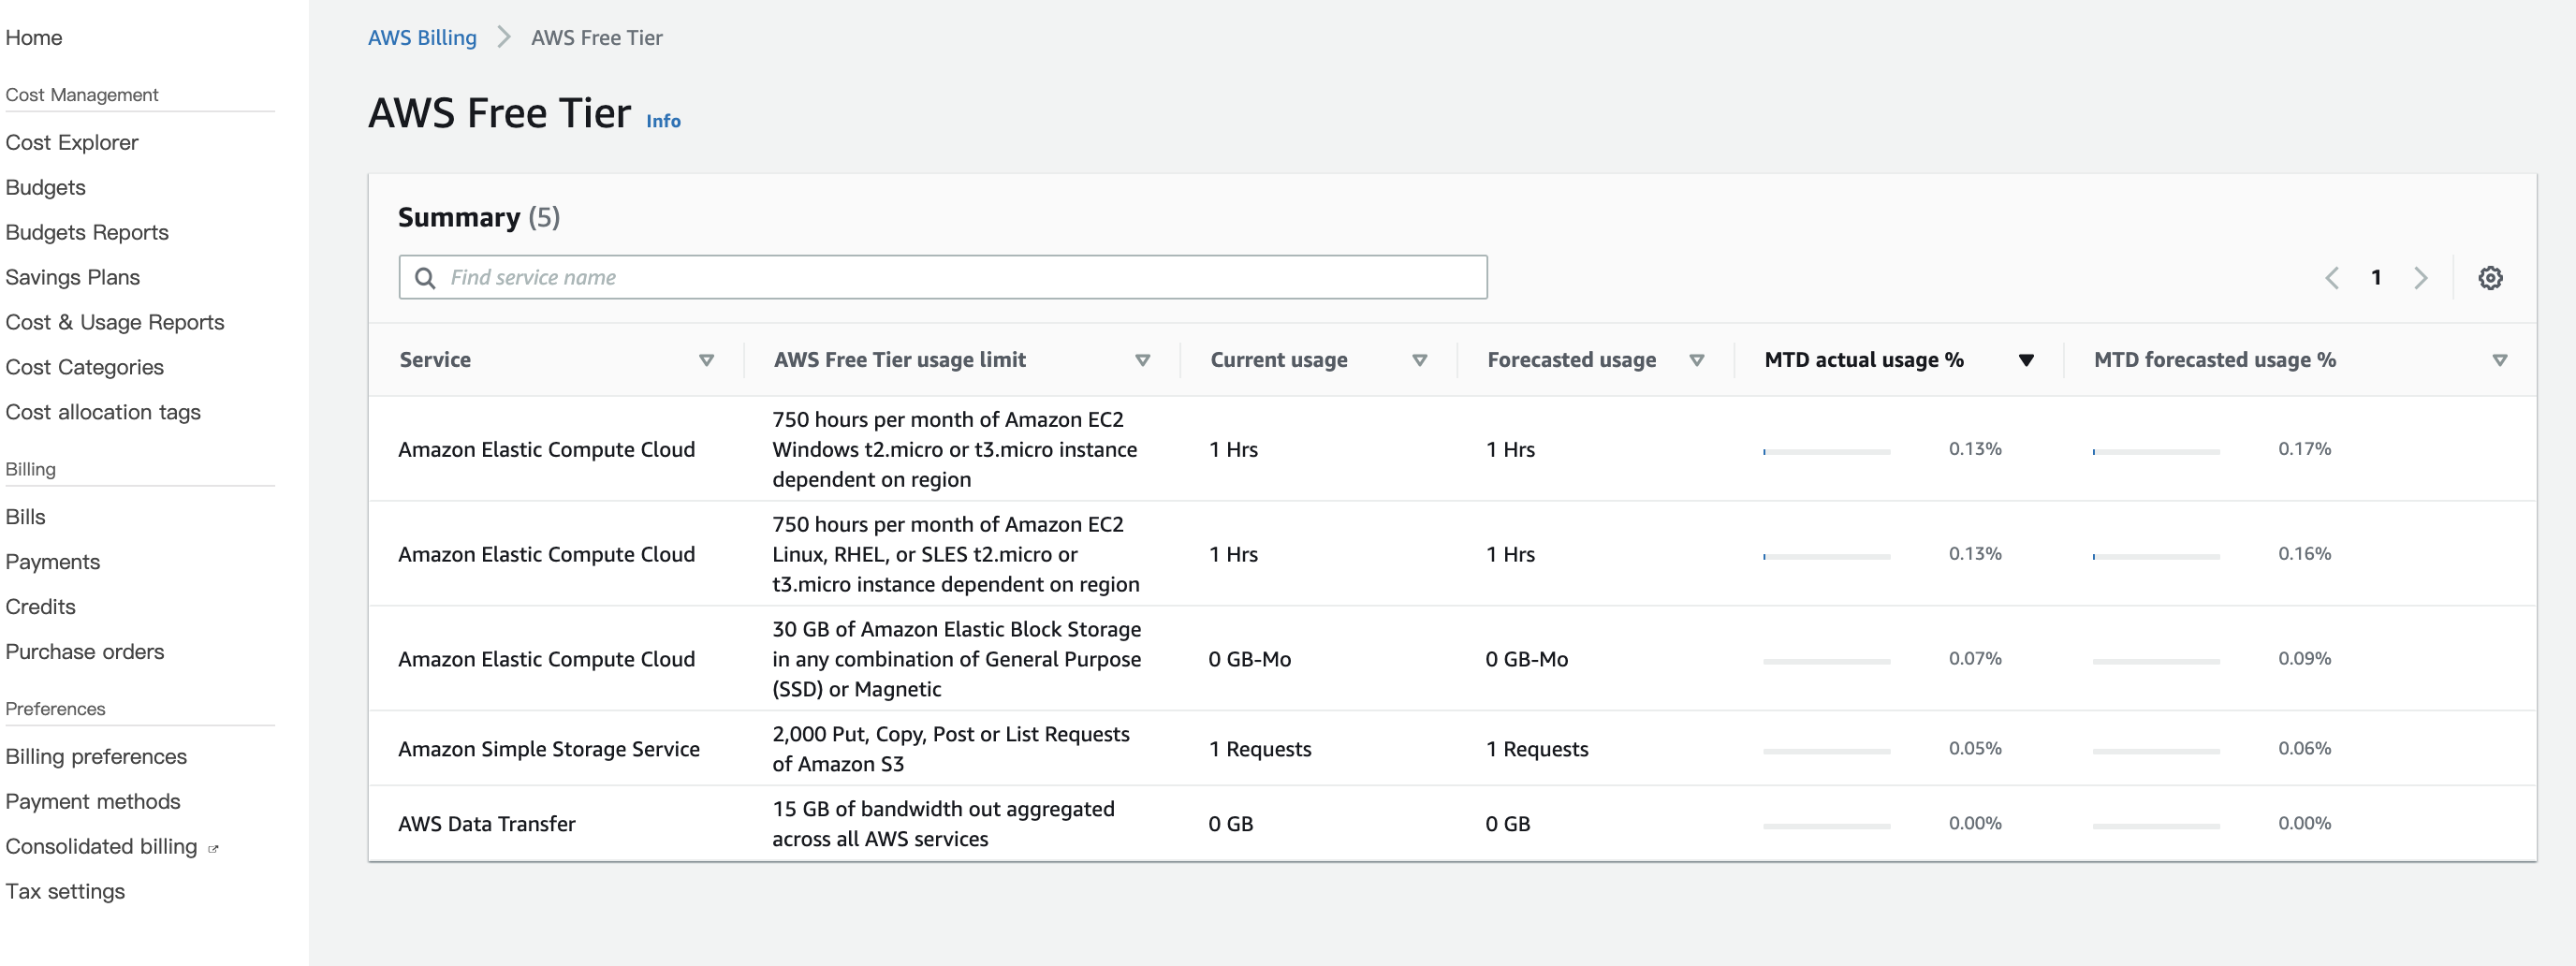2576x966 pixels.
Task: Go to next page of summary
Action: coord(2420,278)
